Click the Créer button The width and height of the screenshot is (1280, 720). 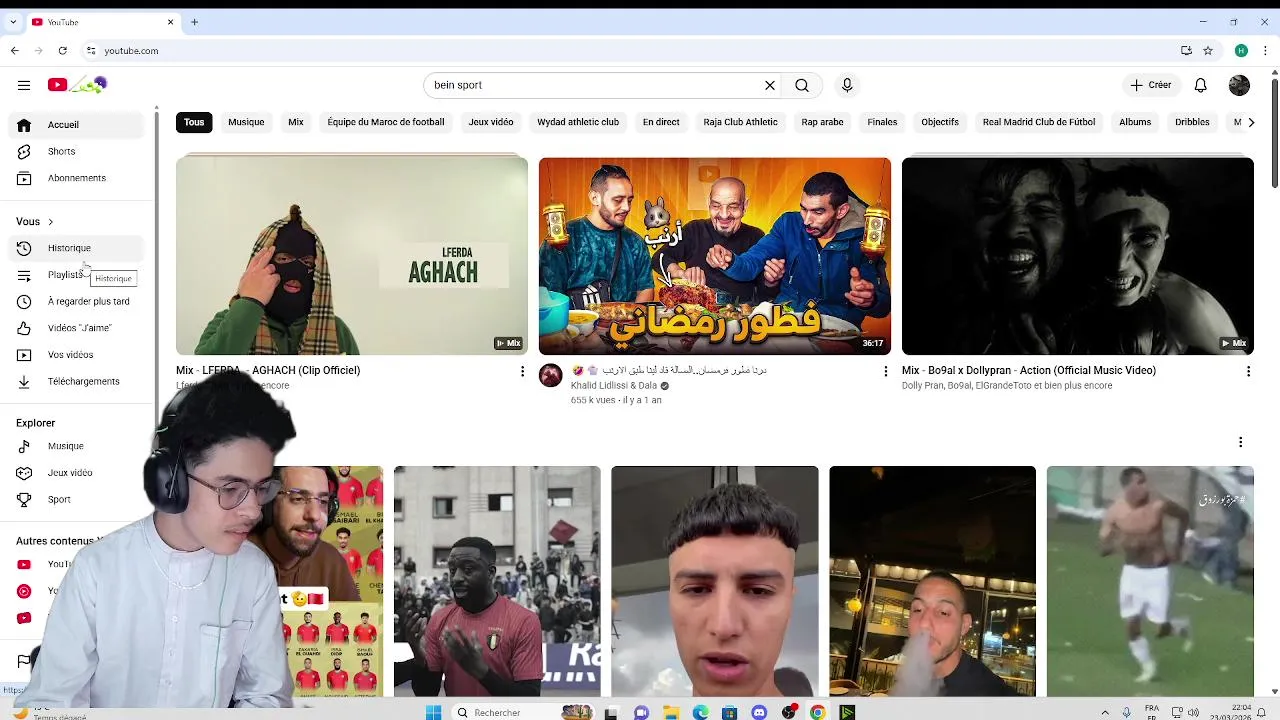click(1150, 85)
